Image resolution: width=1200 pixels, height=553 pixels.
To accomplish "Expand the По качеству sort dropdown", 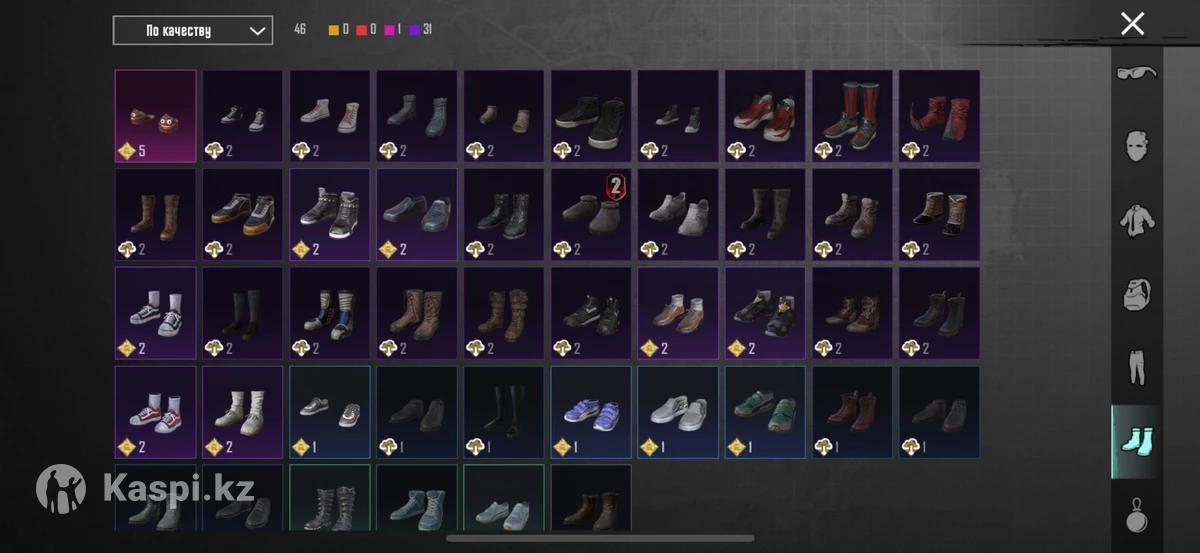I will pos(193,30).
